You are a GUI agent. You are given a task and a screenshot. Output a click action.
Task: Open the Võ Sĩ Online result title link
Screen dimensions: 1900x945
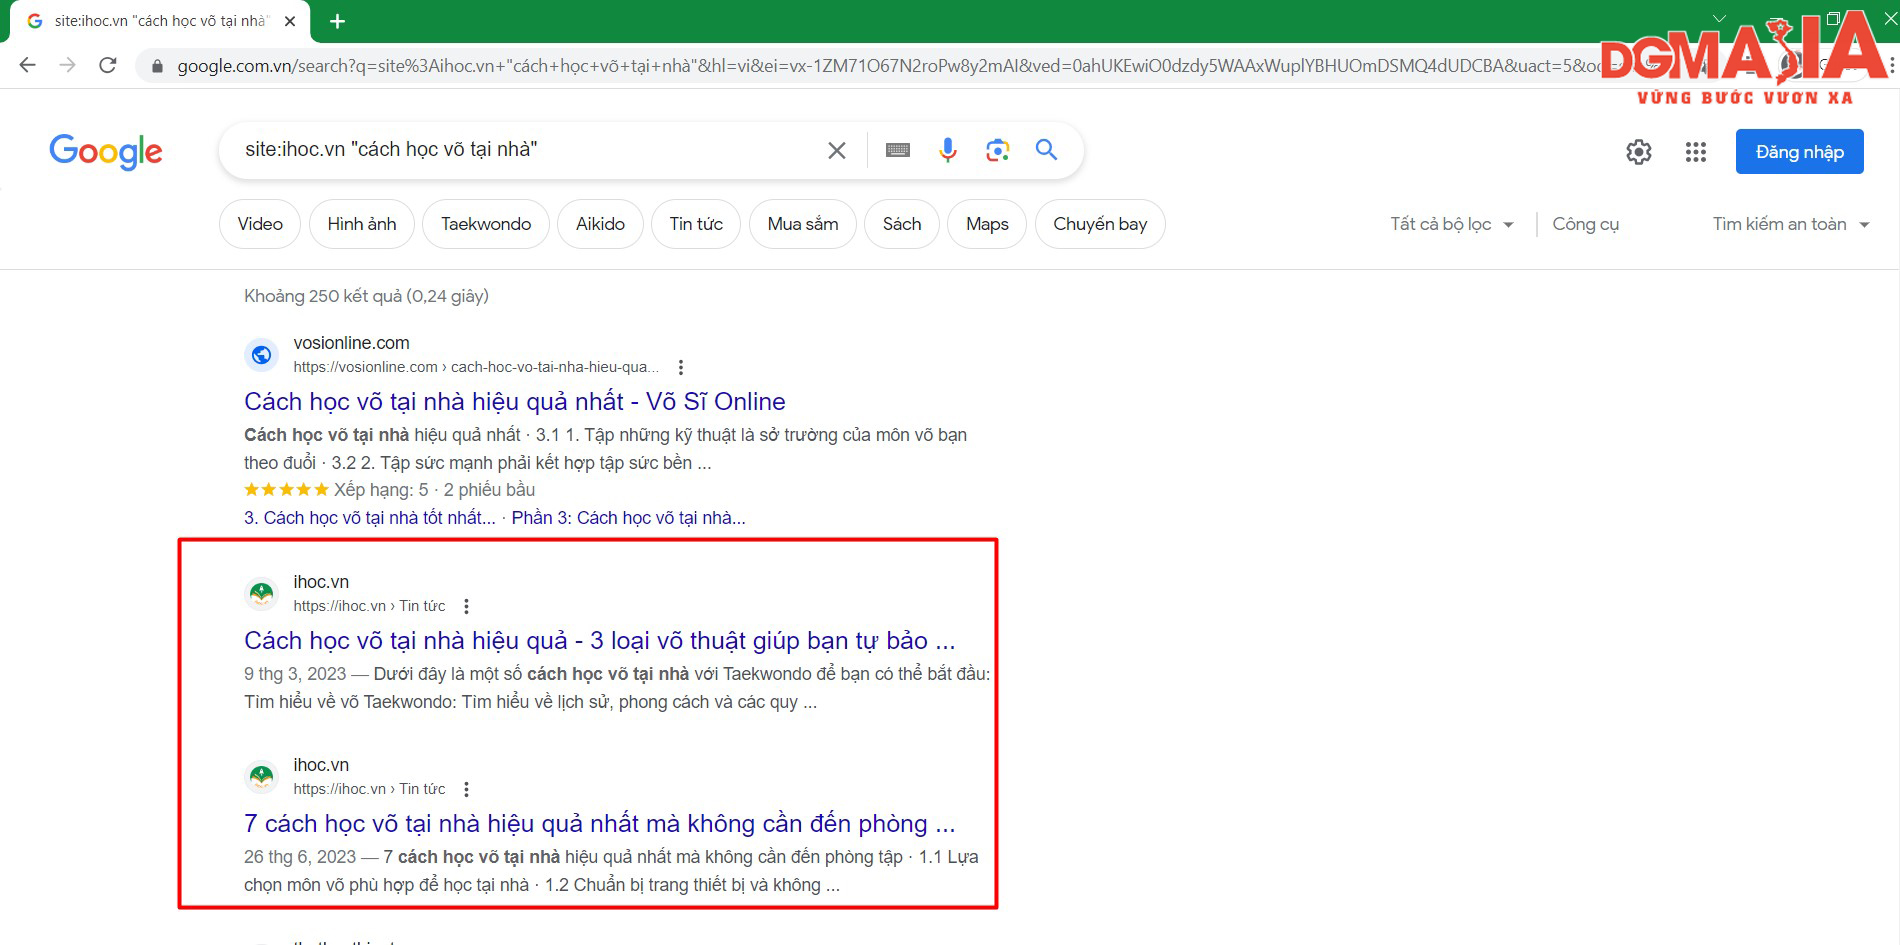(515, 402)
